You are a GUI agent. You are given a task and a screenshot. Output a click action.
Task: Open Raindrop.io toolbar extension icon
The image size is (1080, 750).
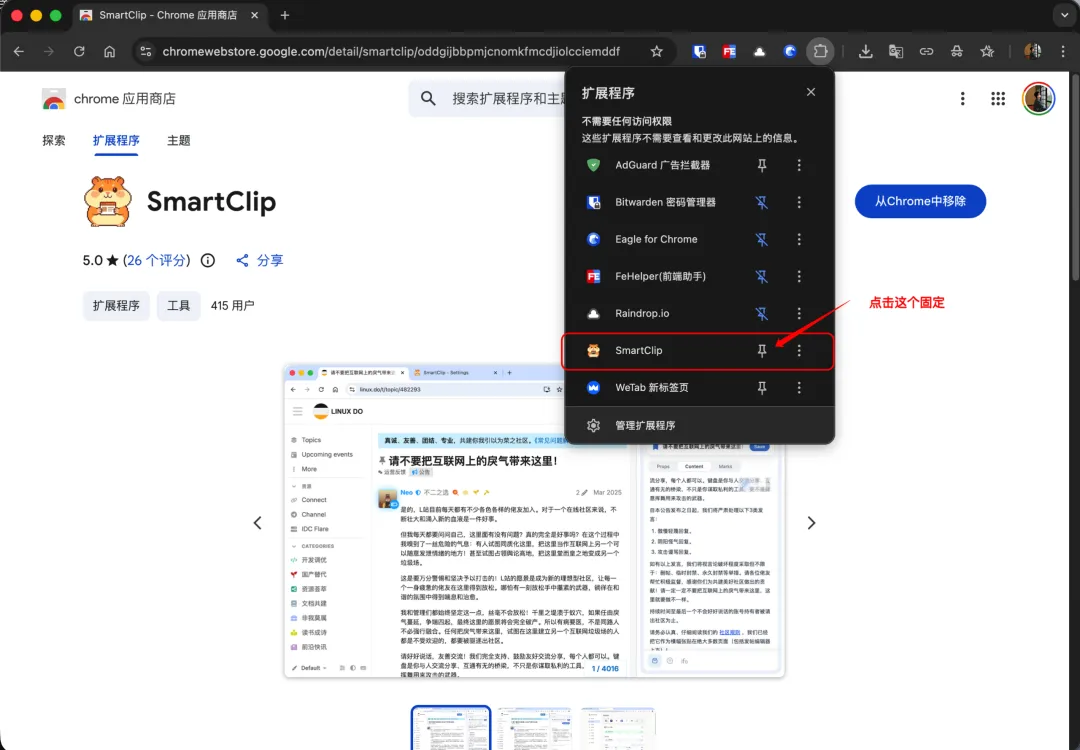tap(759, 51)
